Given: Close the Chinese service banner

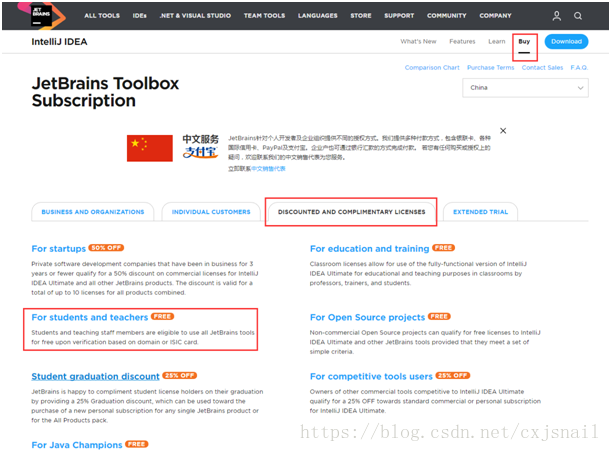Looking at the screenshot, I should (x=503, y=131).
